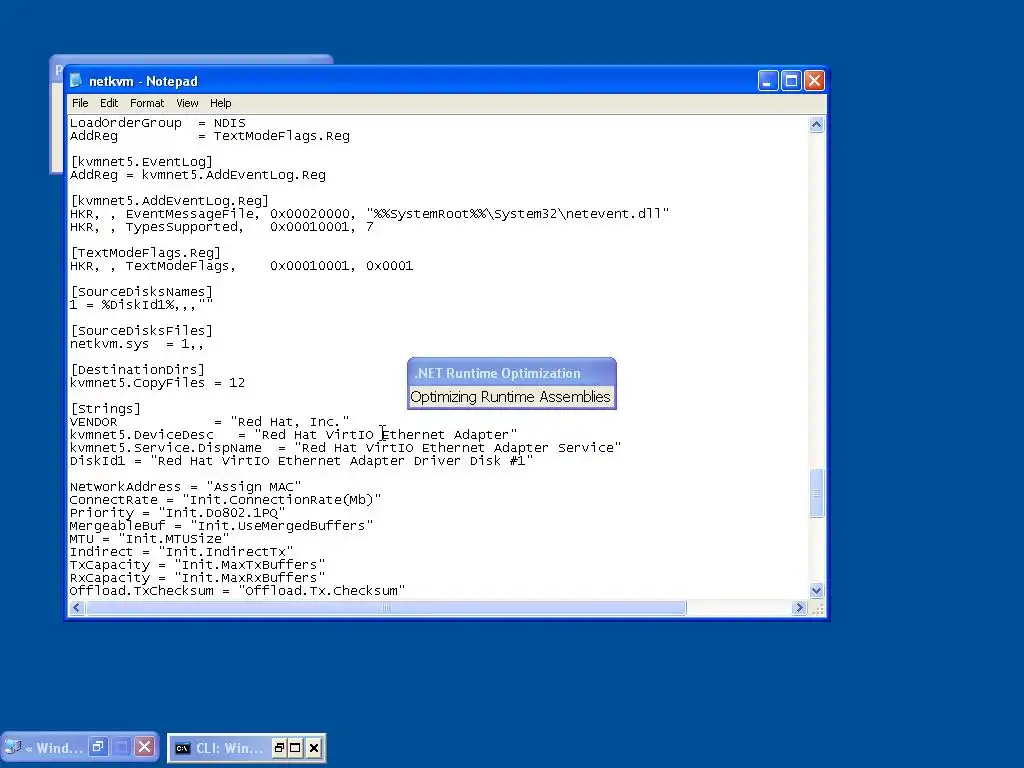
Task: Maximize the netkvm Notepad window
Action: pyautogui.click(x=791, y=81)
